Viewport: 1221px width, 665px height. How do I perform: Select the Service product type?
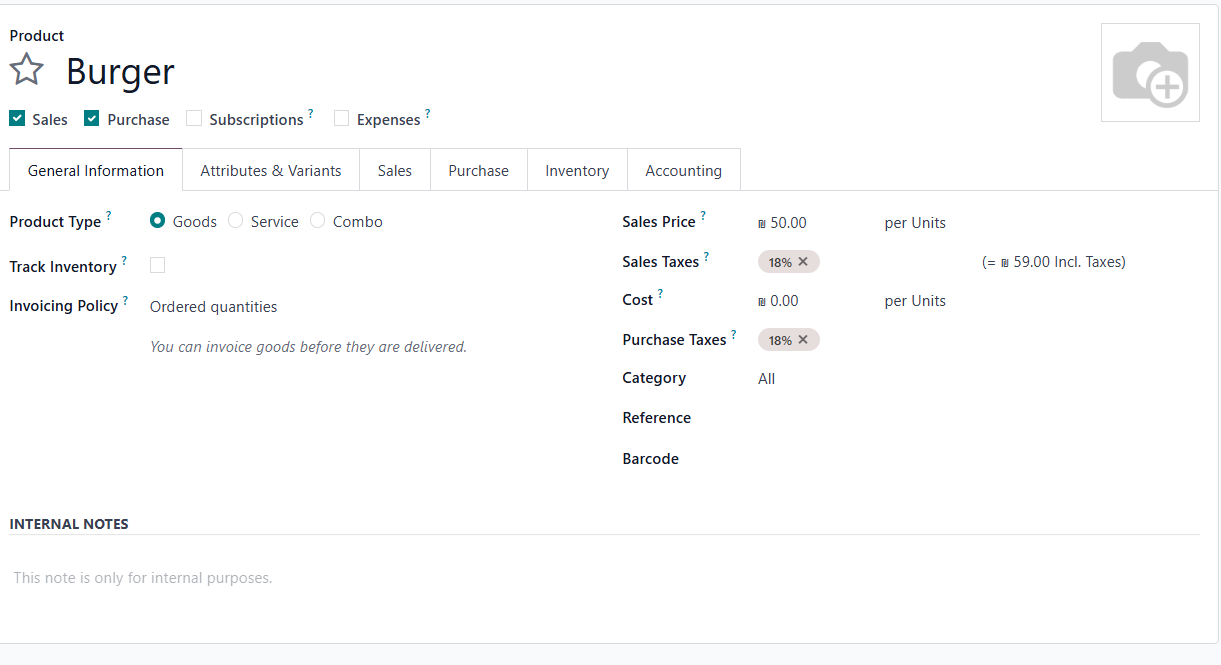click(236, 221)
